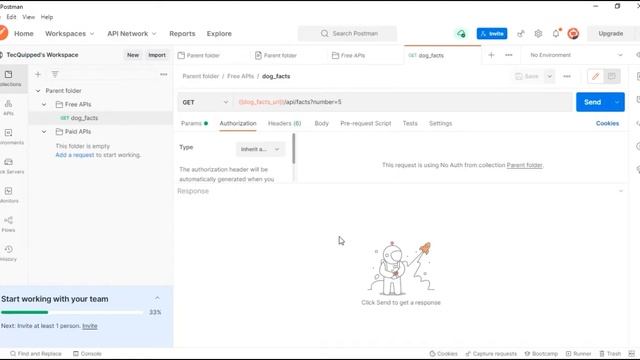Click the team progress bar at 33%
Screen dimensions: 640x360
pyautogui.click(x=72, y=312)
